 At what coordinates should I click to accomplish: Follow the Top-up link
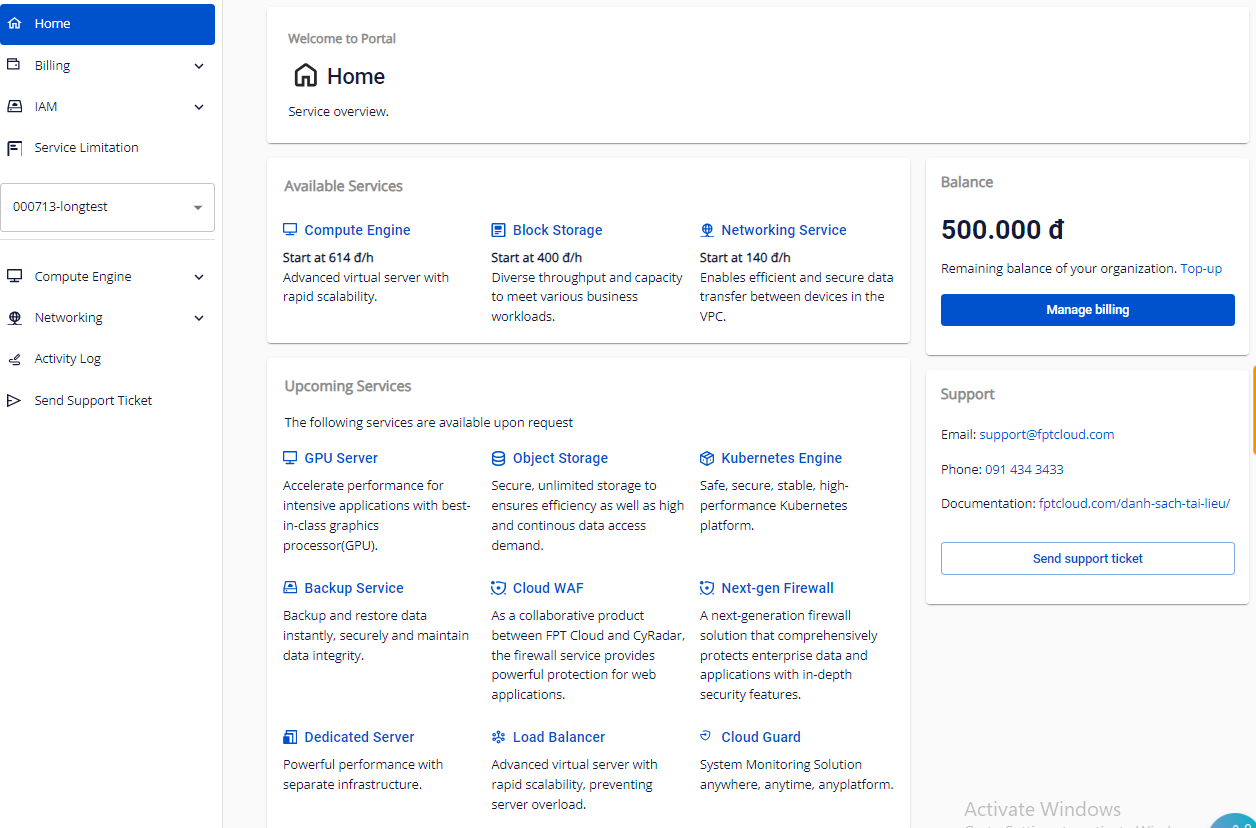coord(1201,269)
